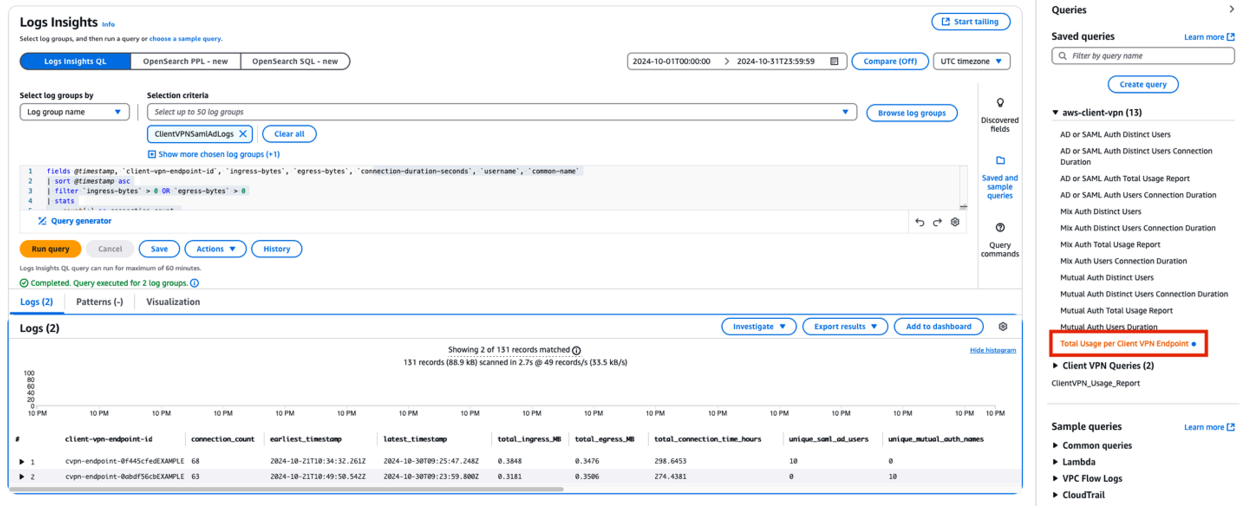Viewport: 1242px width, 509px height.
Task: Switch to OpenSearch SQL query language
Action: coord(295,62)
